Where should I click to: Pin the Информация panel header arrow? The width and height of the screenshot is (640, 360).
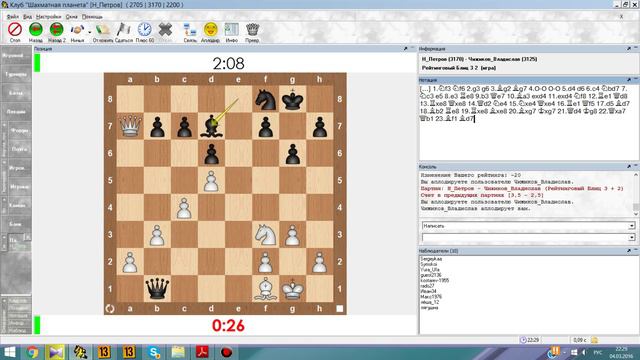click(x=629, y=49)
